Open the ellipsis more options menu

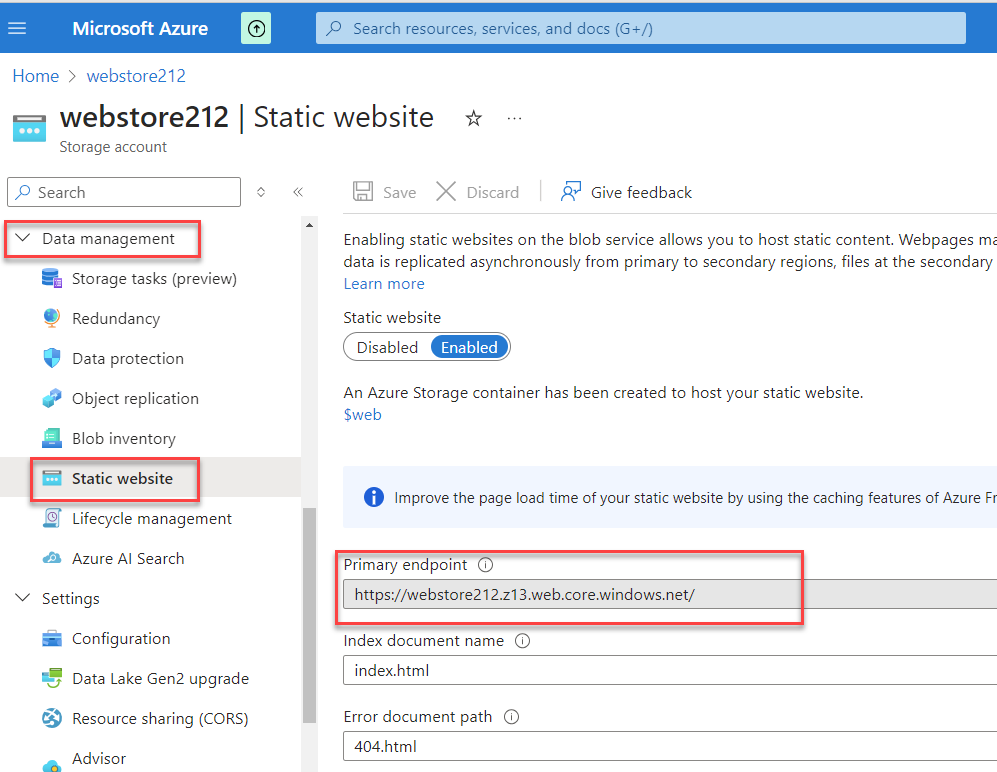pos(514,118)
